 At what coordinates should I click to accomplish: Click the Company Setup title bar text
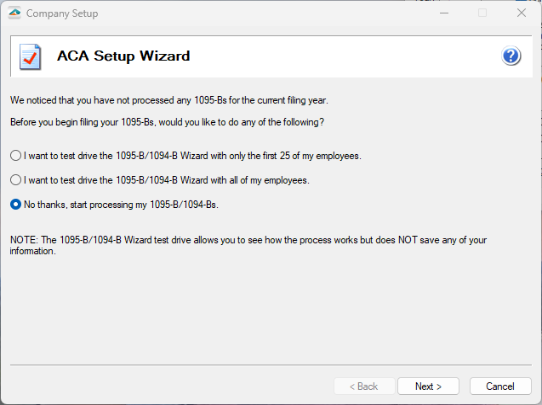[62, 13]
